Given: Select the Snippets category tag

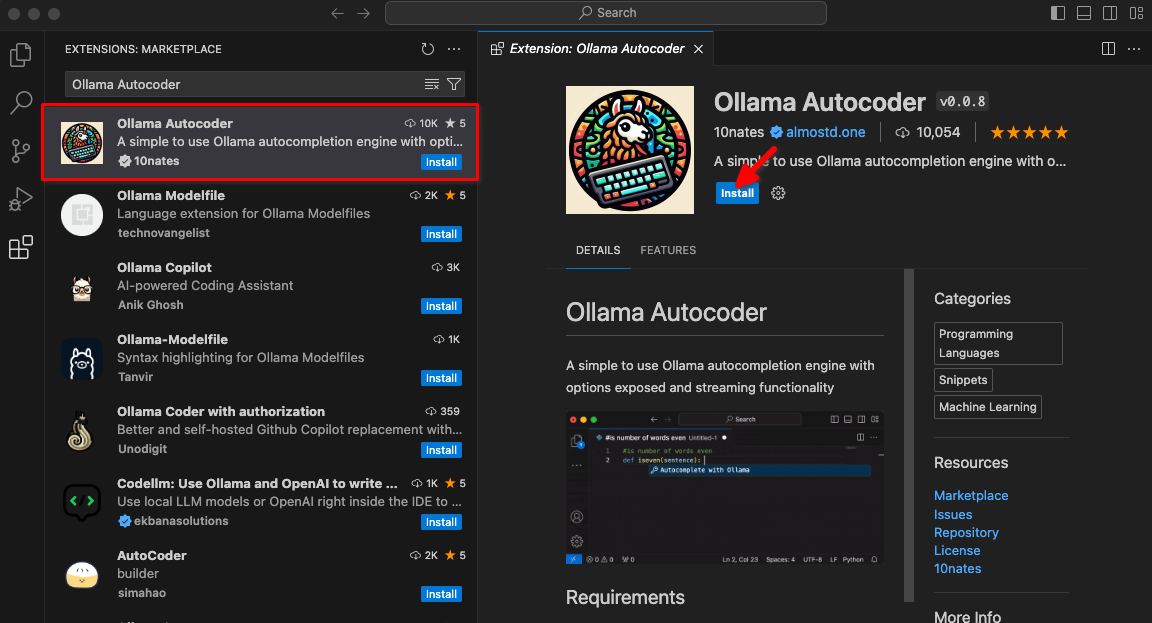Looking at the screenshot, I should [963, 380].
